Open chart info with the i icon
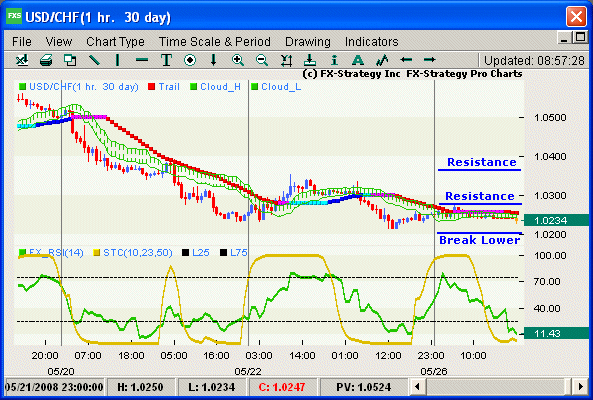593x400 pixels. 334,60
